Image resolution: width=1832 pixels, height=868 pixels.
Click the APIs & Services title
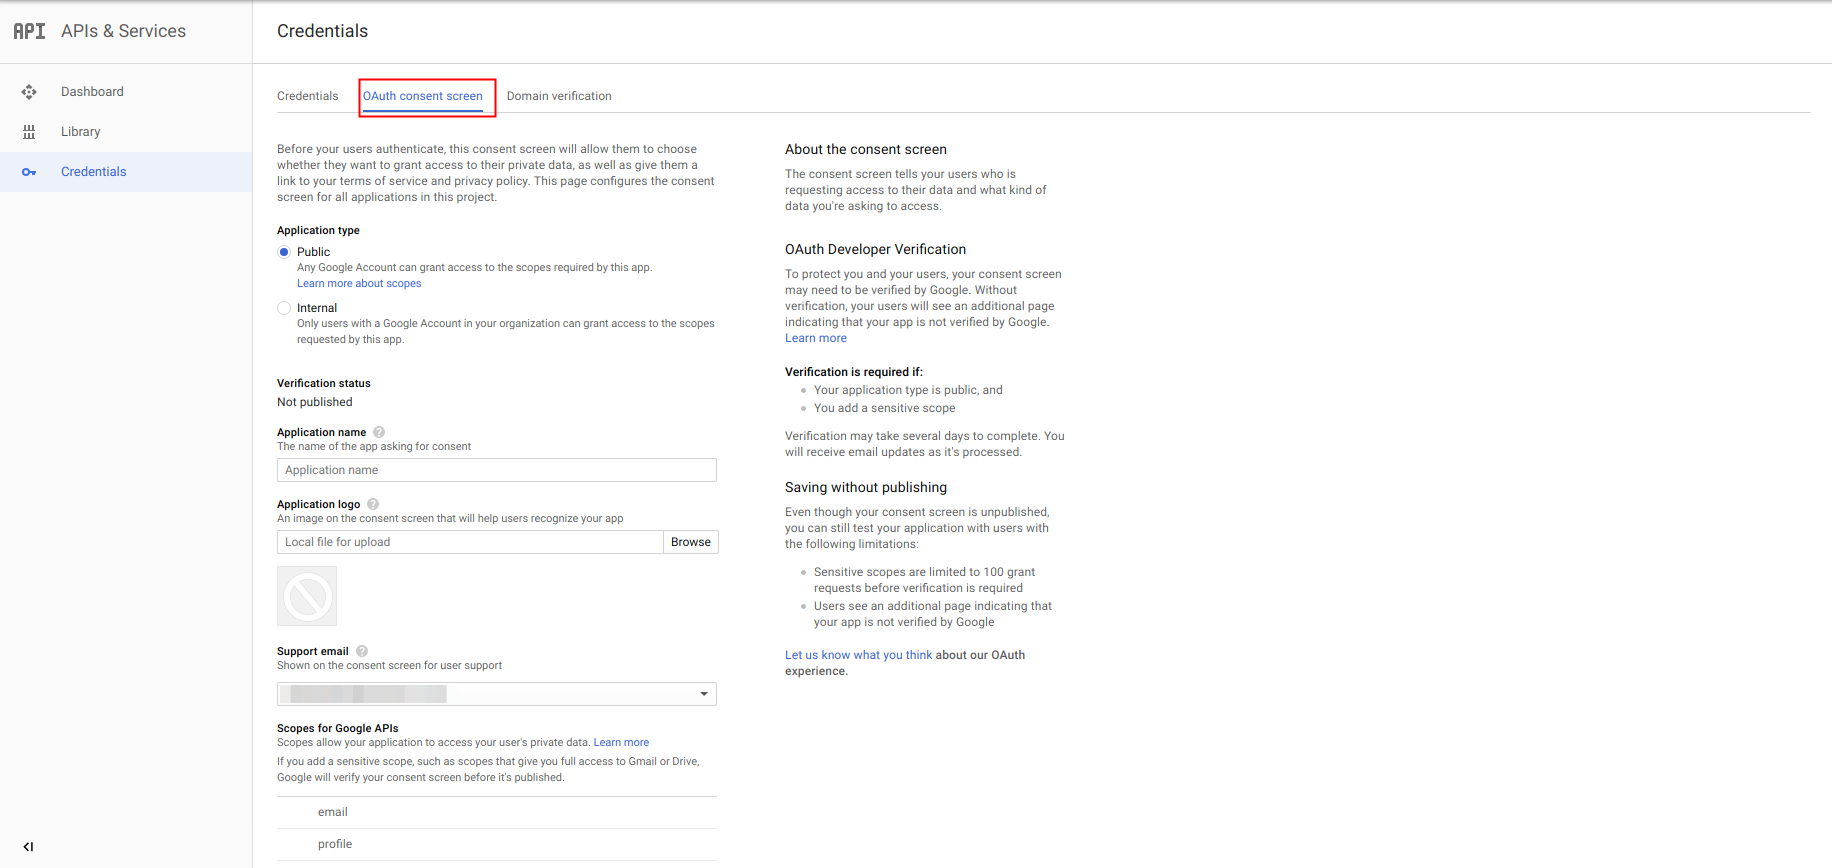click(x=123, y=31)
